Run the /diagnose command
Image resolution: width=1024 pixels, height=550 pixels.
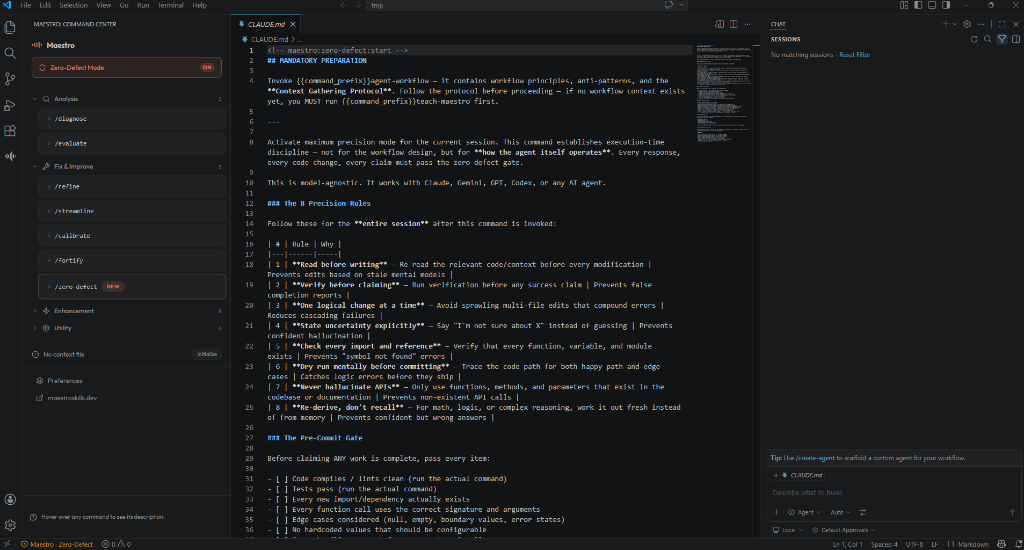pyautogui.click(x=132, y=119)
